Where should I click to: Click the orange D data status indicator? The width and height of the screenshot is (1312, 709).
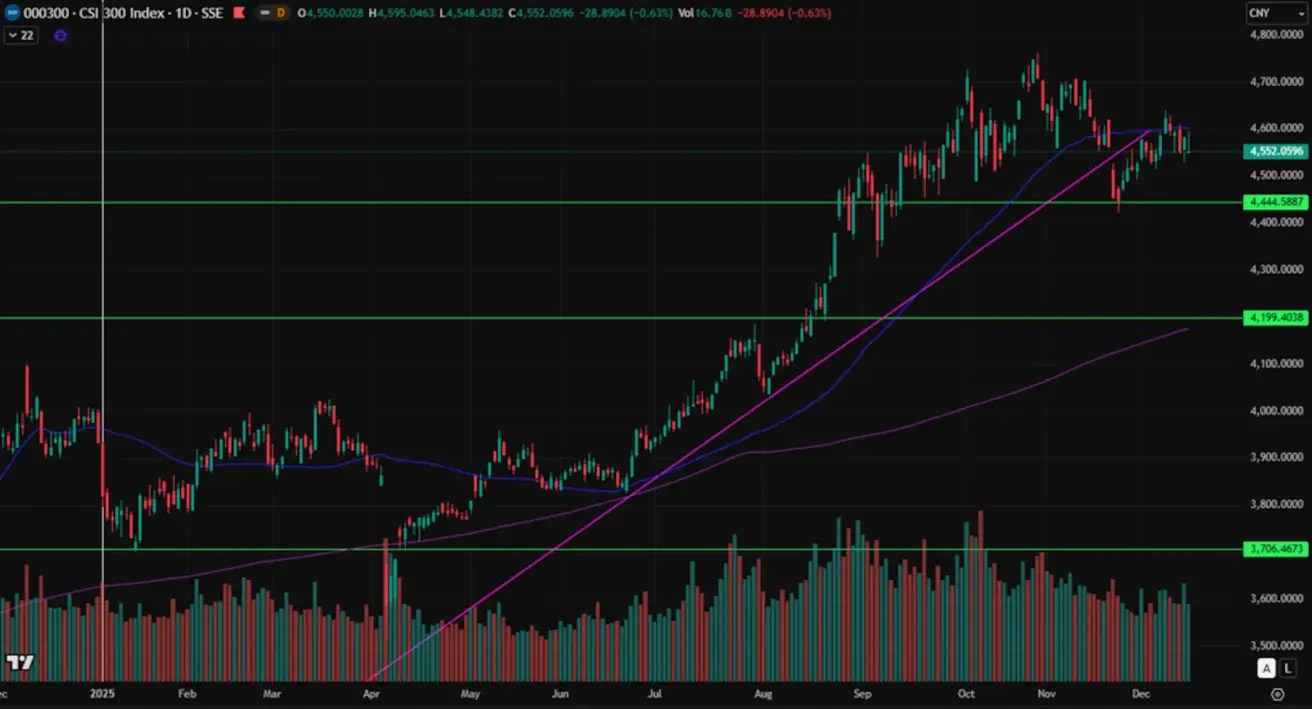pos(280,13)
